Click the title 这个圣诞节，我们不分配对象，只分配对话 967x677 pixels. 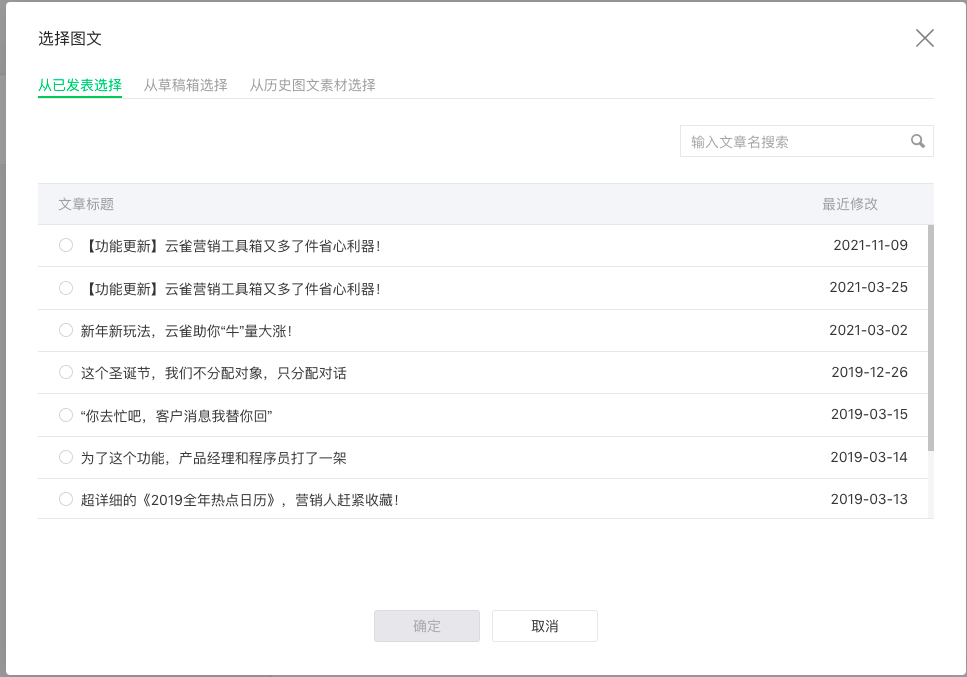pyautogui.click(x=213, y=373)
